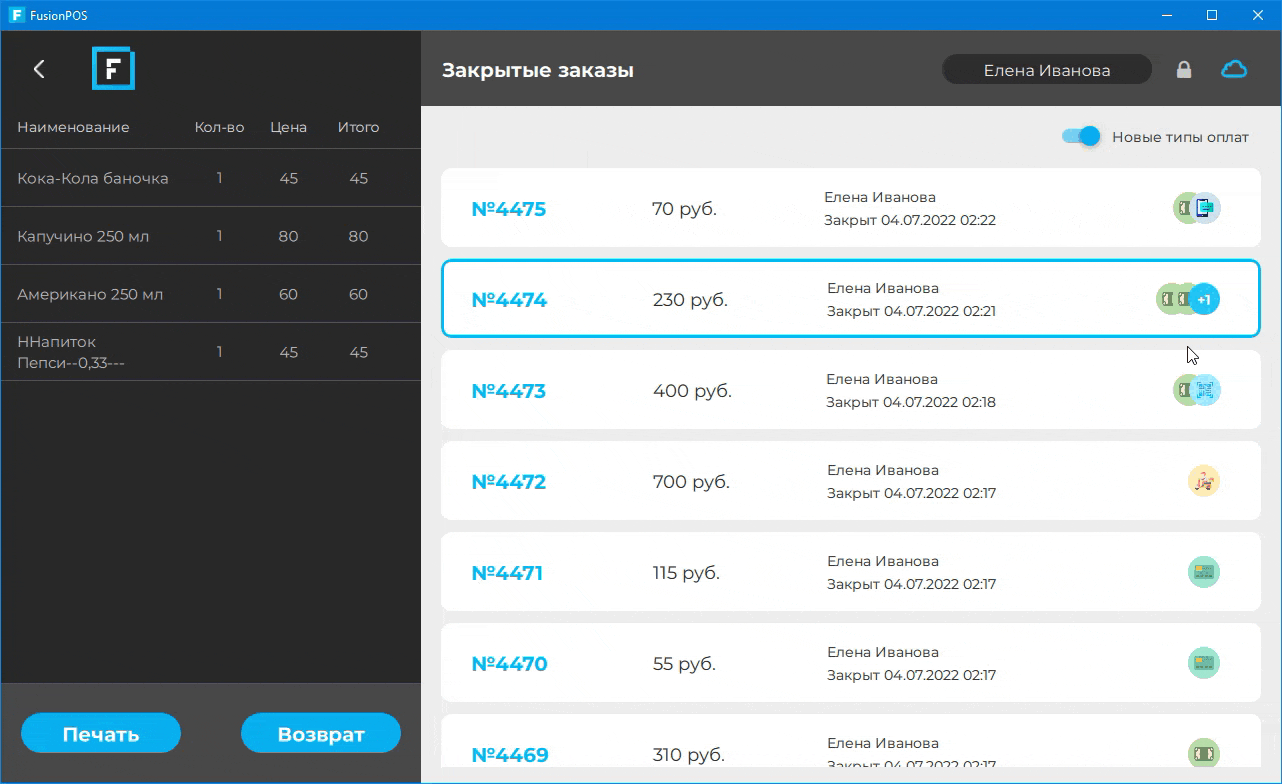The height and width of the screenshot is (784, 1282).
Task: Click the Елена Иванова user button
Action: tap(1046, 70)
